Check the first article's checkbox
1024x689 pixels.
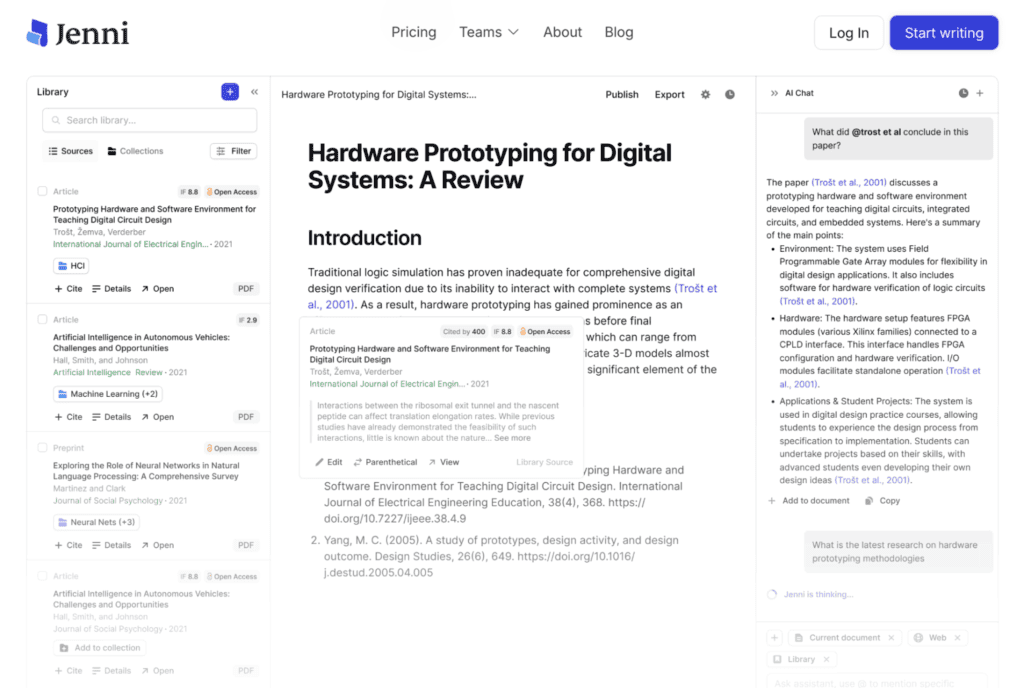click(x=42, y=191)
